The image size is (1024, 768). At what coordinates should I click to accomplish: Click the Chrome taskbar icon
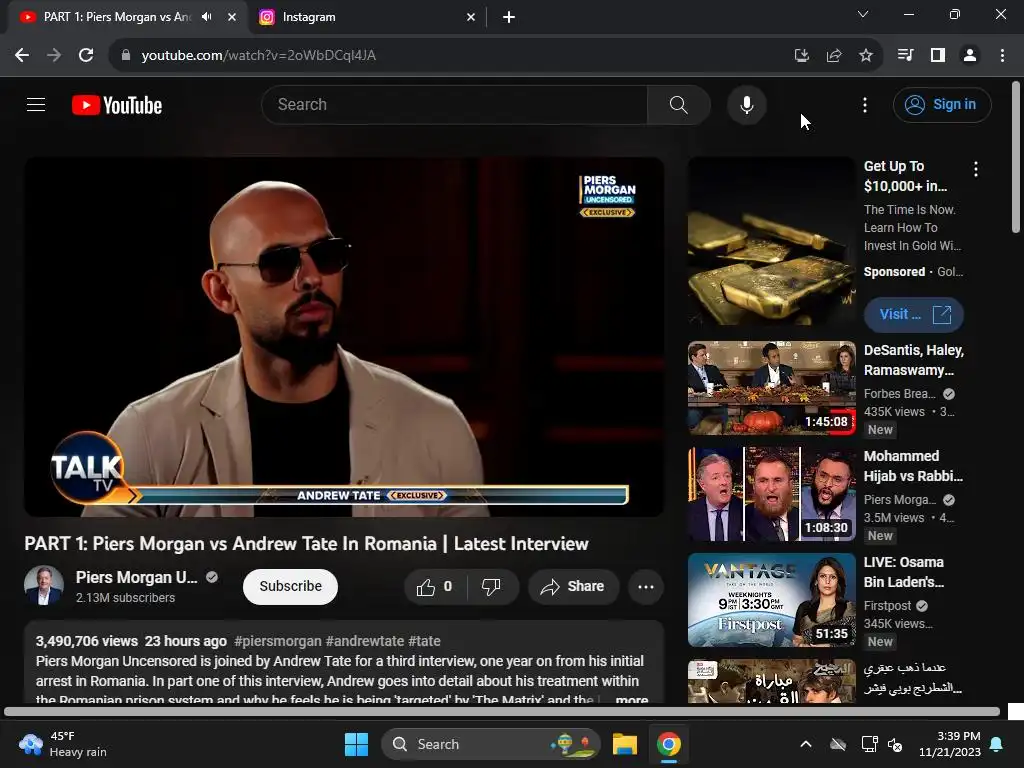coord(669,744)
